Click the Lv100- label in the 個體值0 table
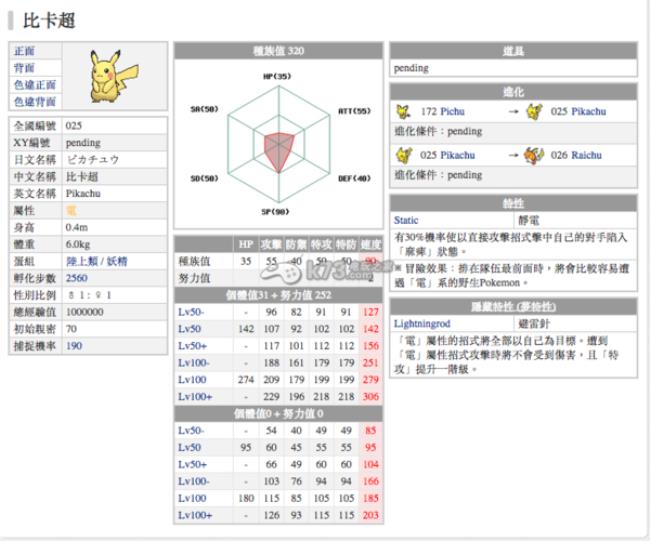Screen dimensions: 650x541 pos(194,481)
